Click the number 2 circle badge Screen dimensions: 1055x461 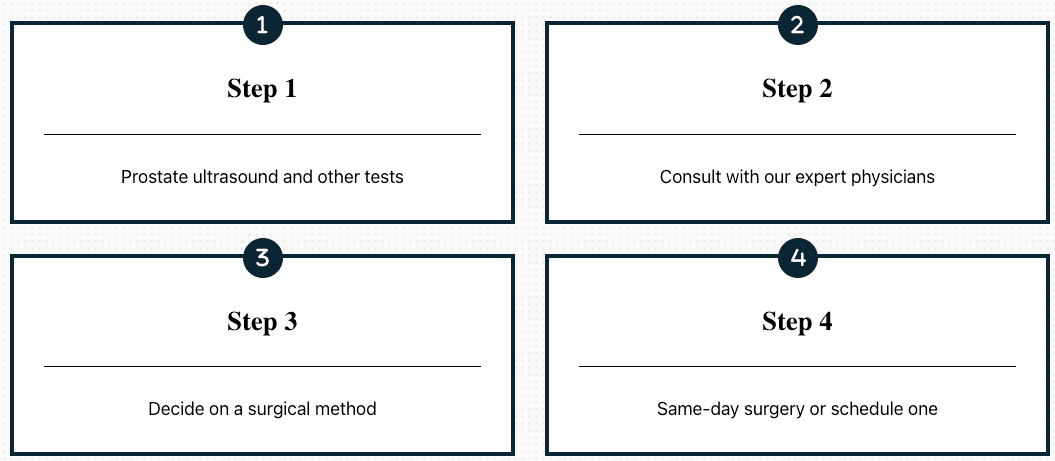point(797,26)
